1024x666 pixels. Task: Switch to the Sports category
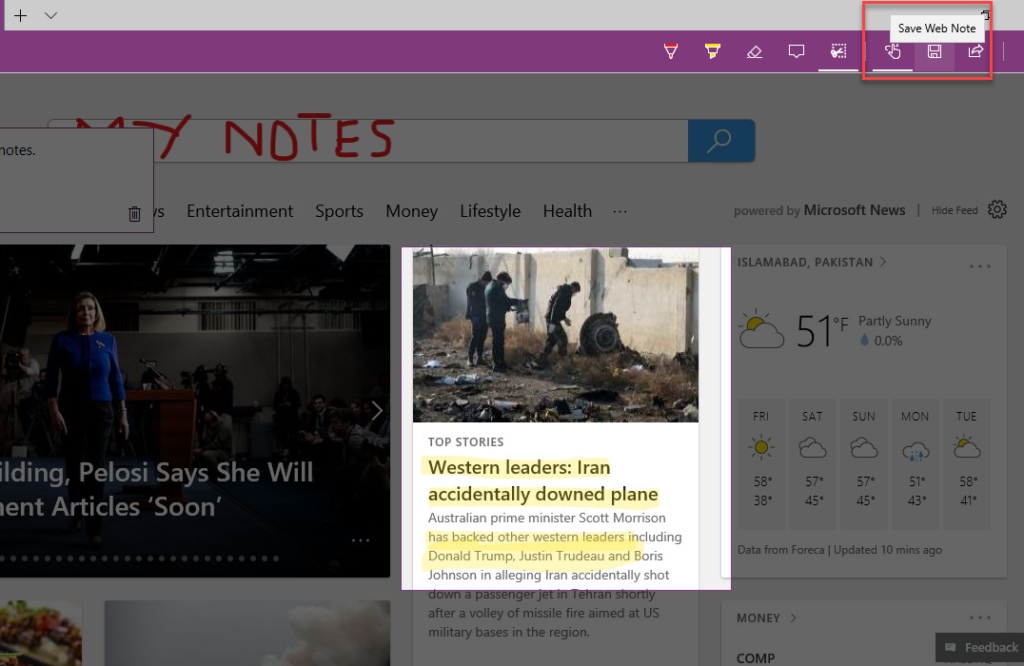(x=339, y=211)
